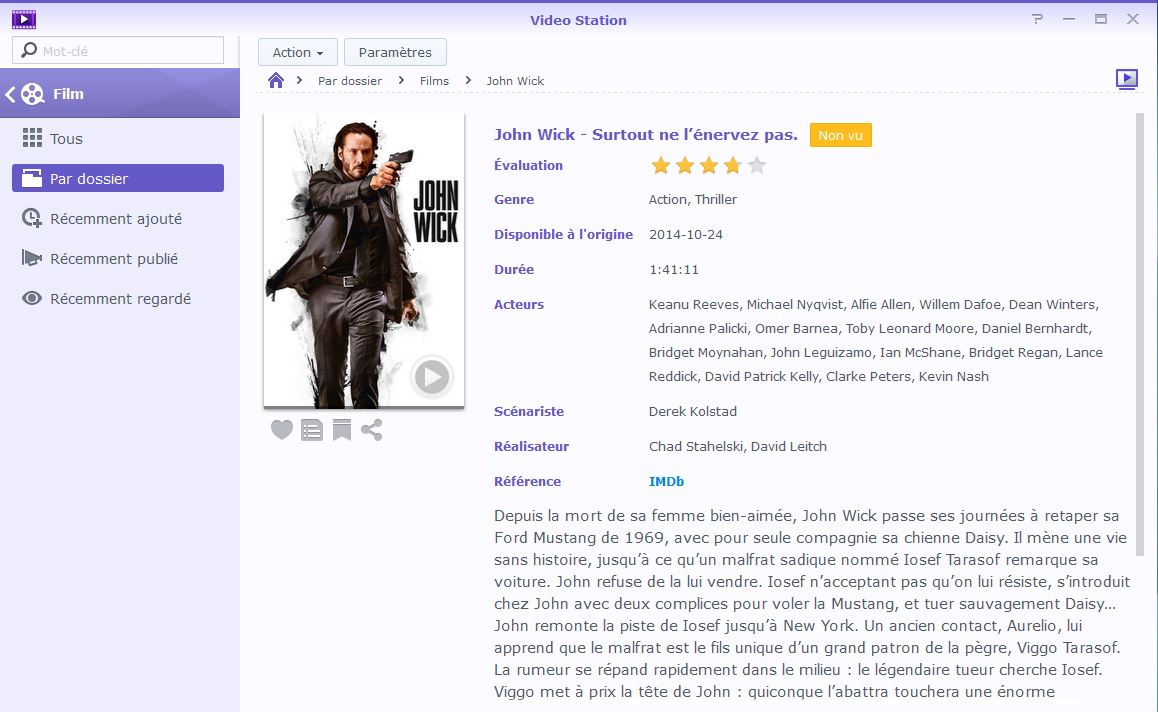Show all movies via Tous
This screenshot has width=1158, height=712.
point(118,139)
